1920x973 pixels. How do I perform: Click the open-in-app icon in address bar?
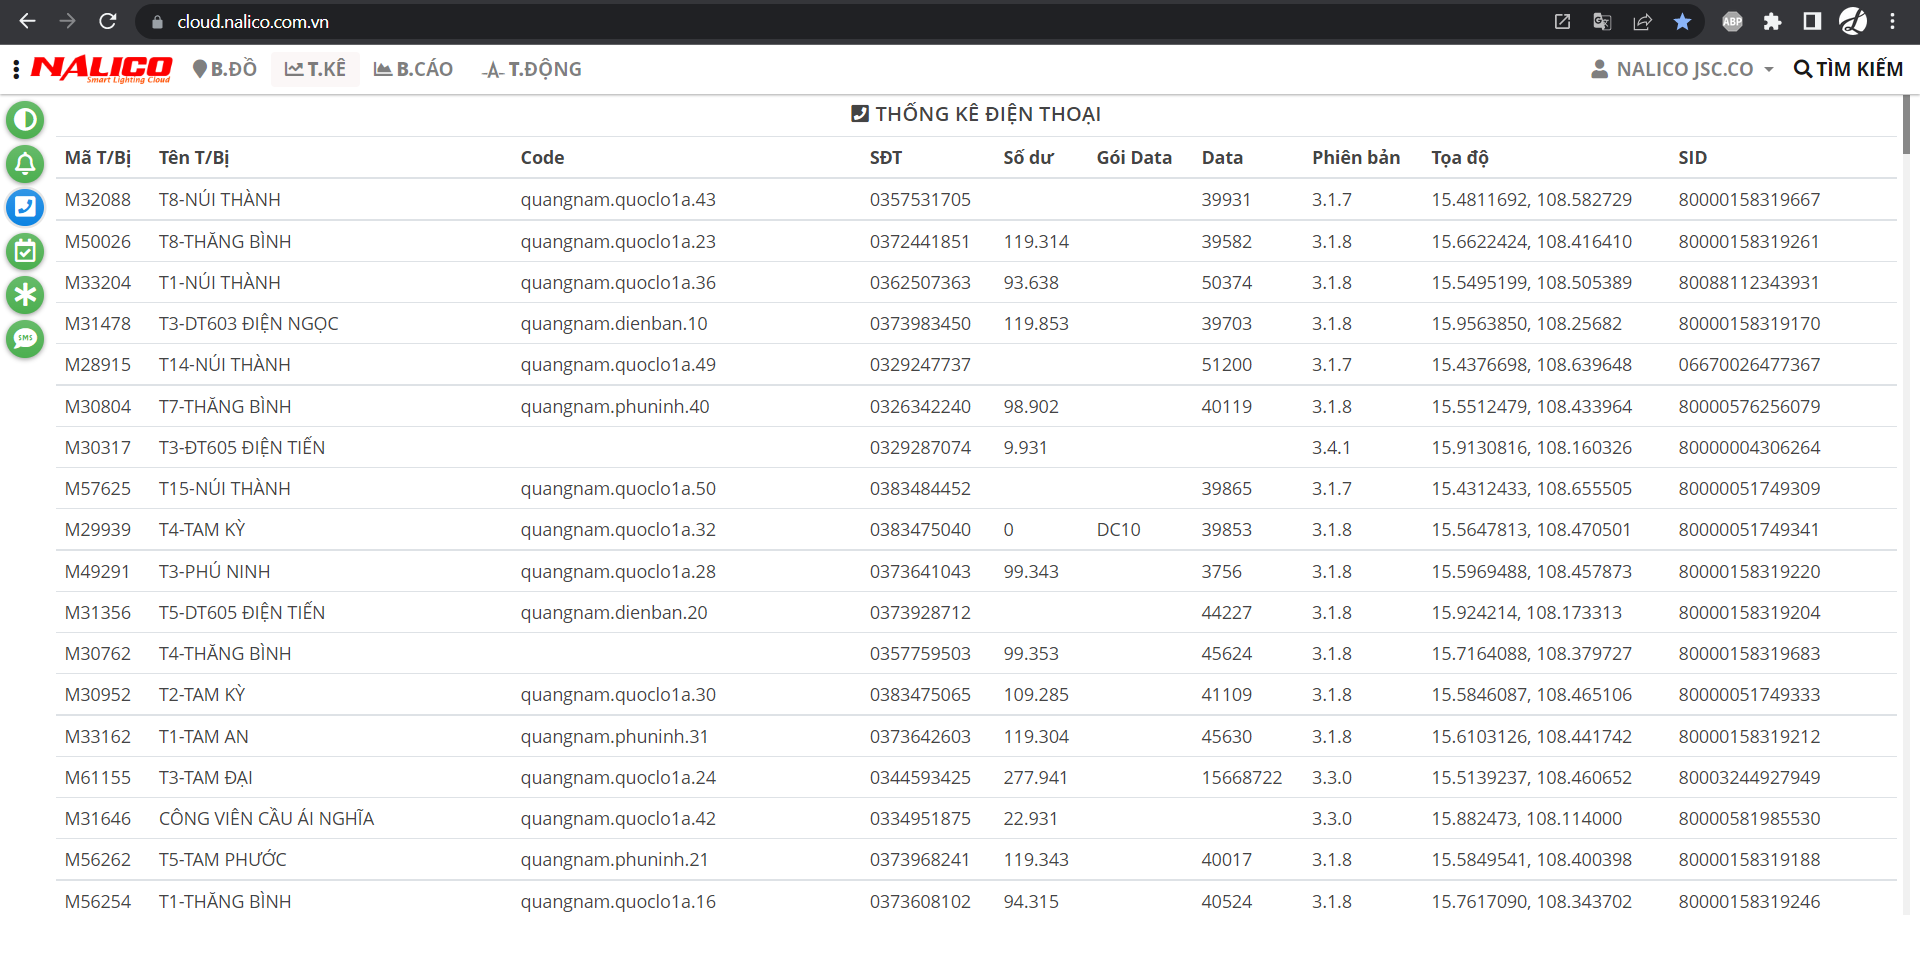point(1562,22)
